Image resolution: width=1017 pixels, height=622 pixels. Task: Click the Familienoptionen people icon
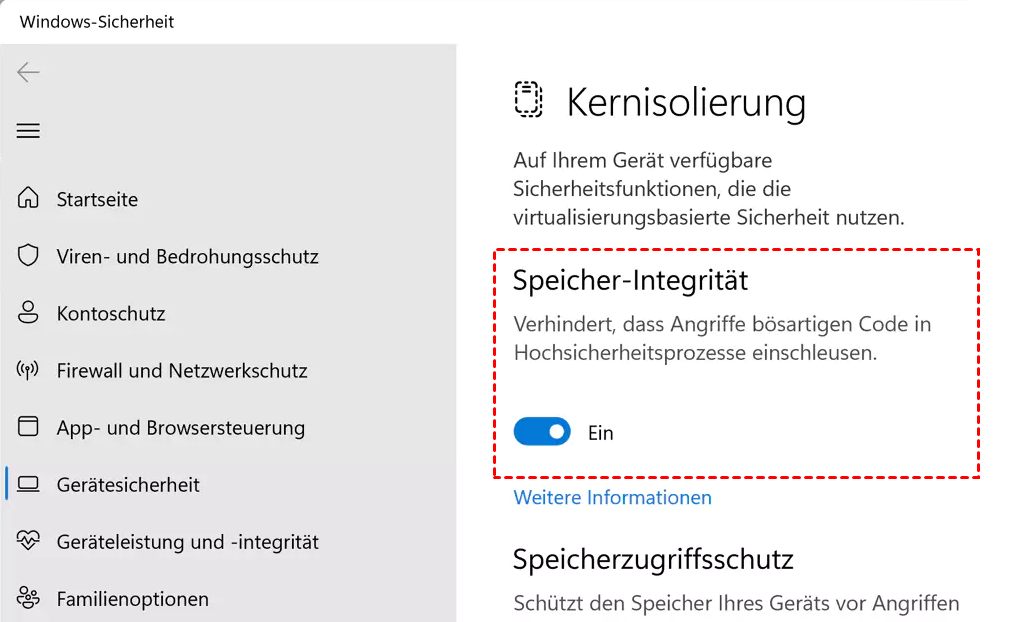(28, 599)
